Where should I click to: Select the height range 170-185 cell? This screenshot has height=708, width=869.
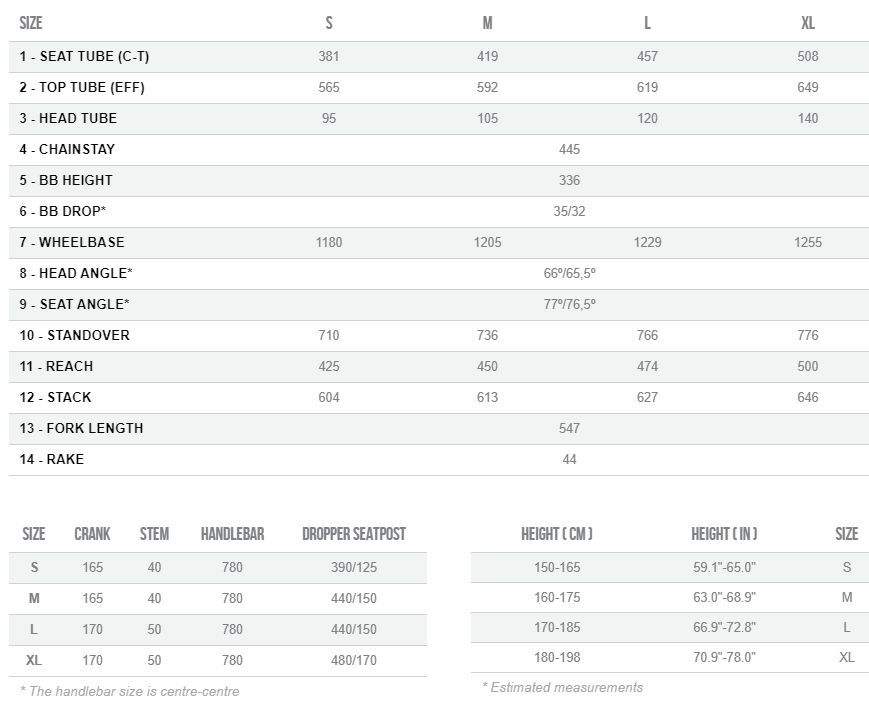tap(557, 628)
